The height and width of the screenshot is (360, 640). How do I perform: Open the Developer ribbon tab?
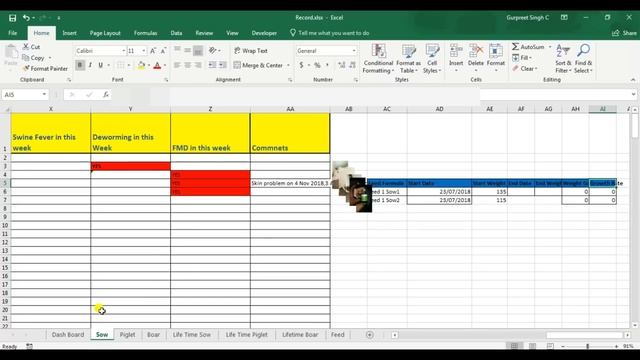point(264,33)
